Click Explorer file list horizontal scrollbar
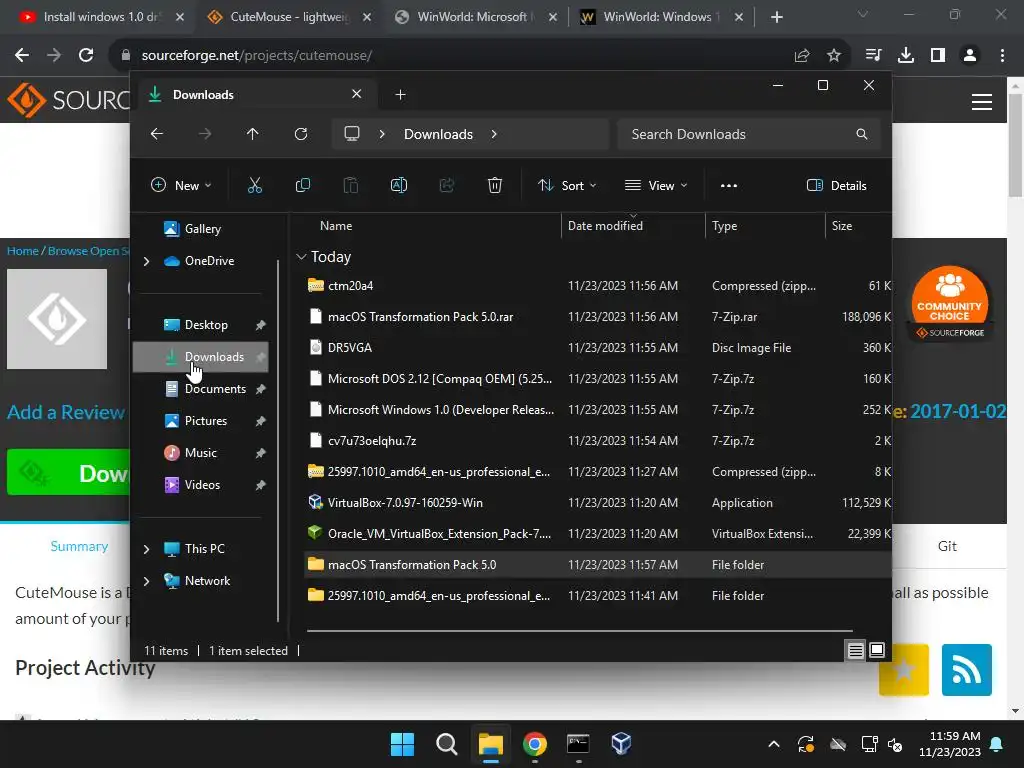The height and width of the screenshot is (768, 1024). (579, 631)
